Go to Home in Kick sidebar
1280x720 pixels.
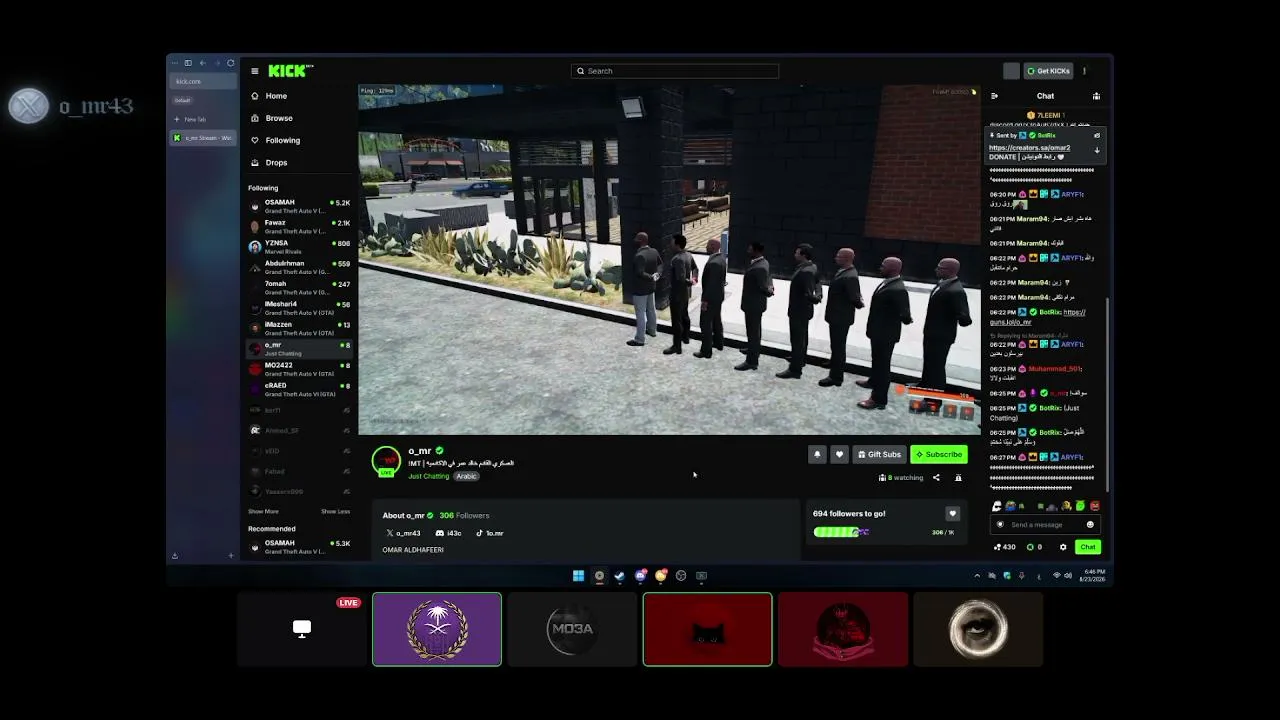pyautogui.click(x=269, y=96)
